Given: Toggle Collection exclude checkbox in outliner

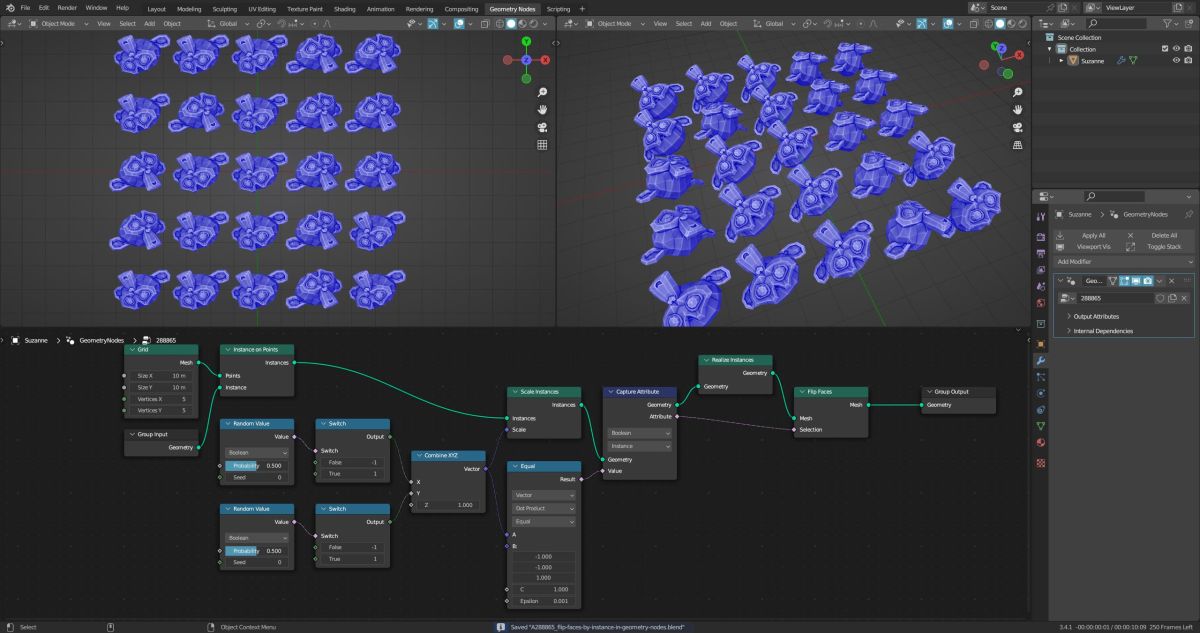Looking at the screenshot, I should (1164, 49).
